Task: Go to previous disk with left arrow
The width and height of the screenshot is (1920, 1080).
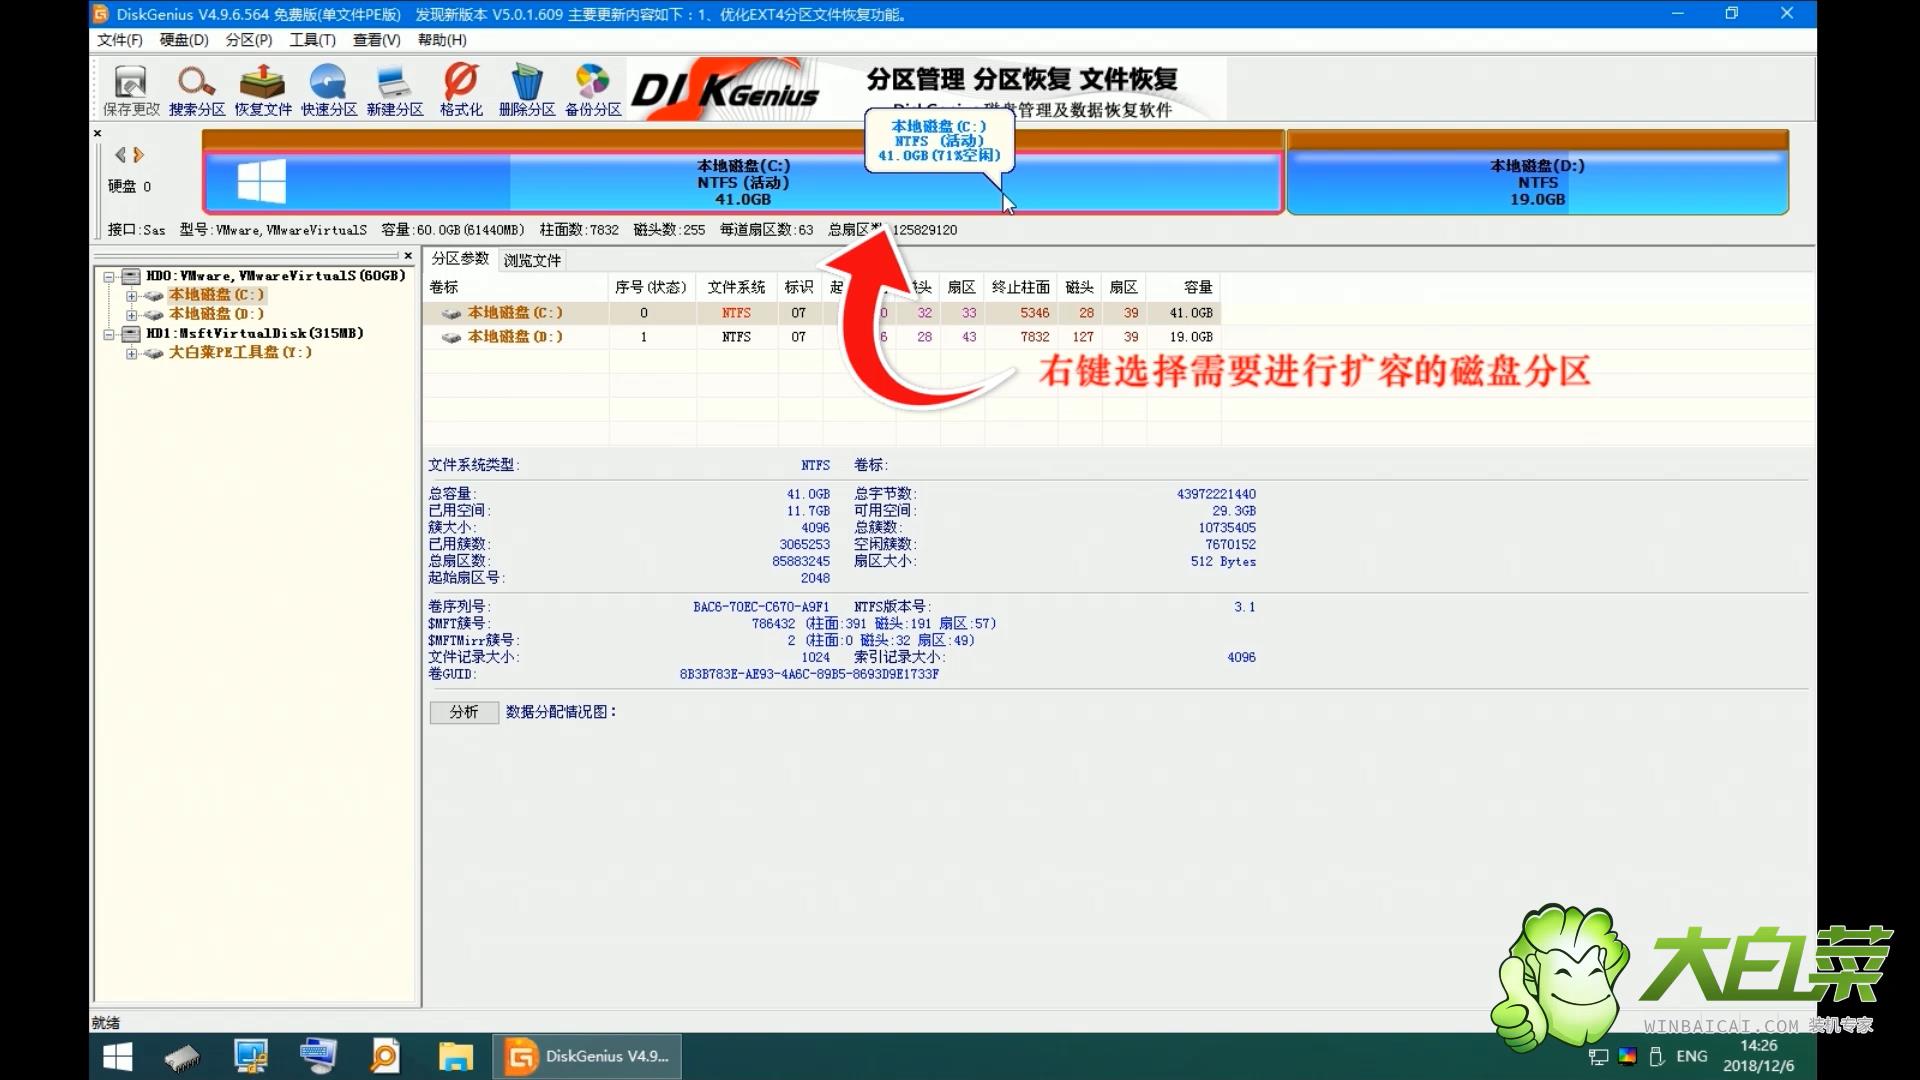Action: (x=120, y=155)
